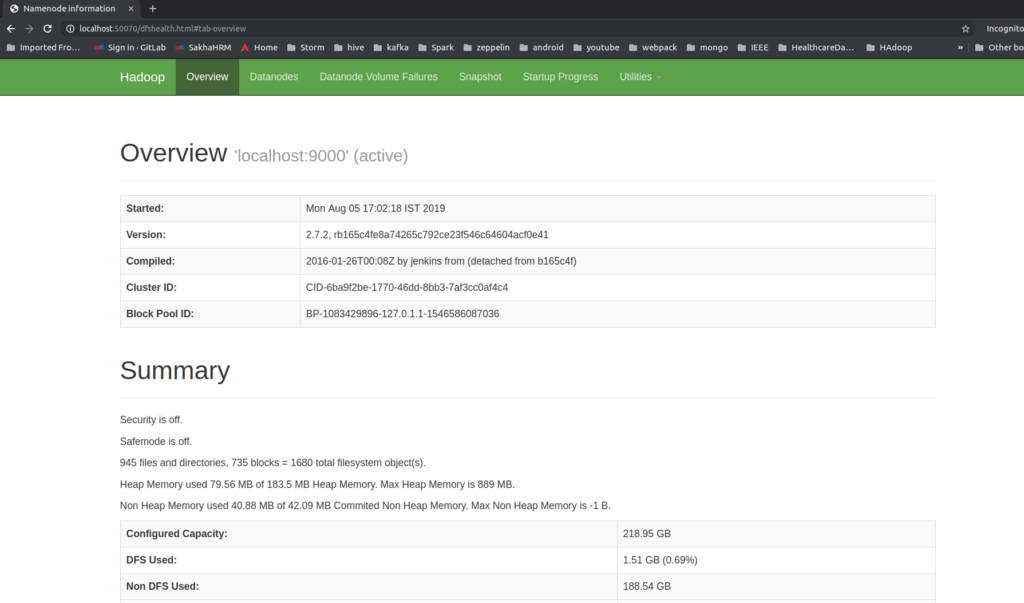
Task: Open the Datanode Volume Failures tab
Action: pyautogui.click(x=378, y=77)
